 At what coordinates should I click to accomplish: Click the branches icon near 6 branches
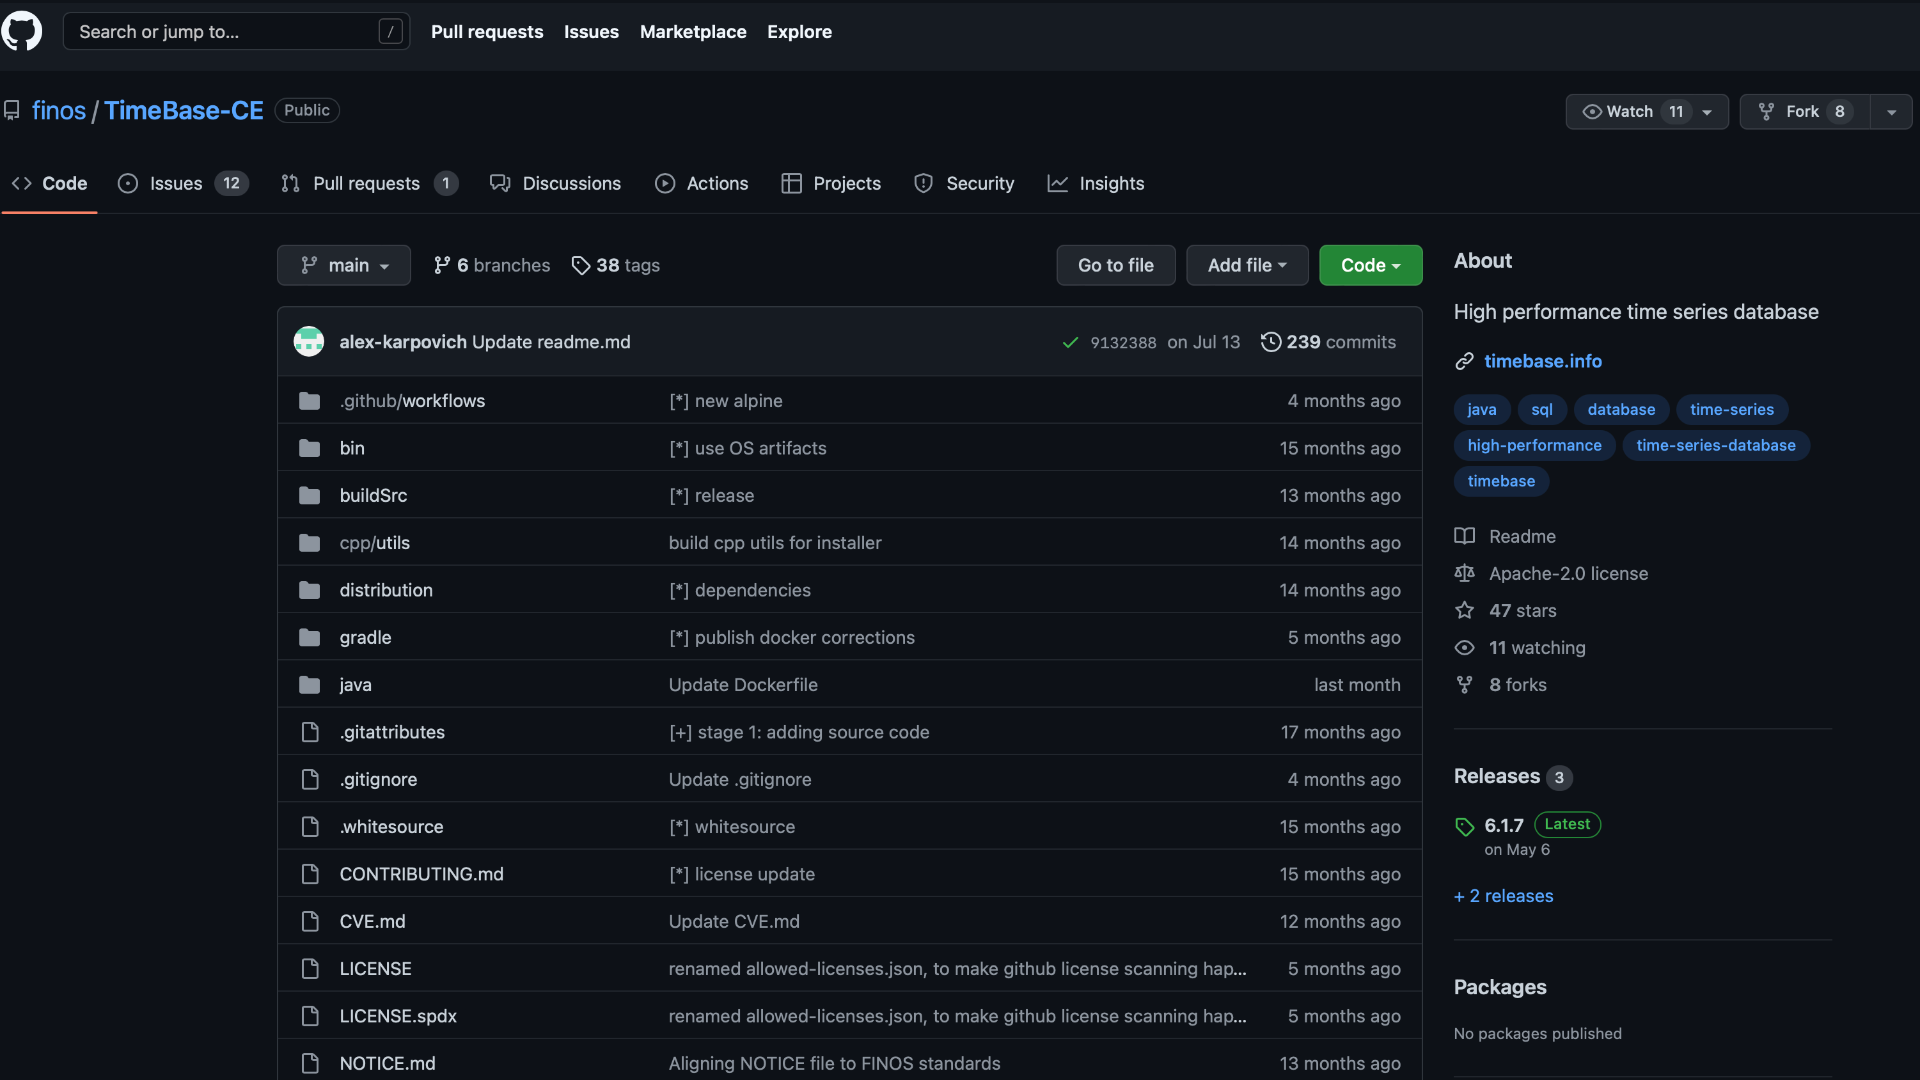[442, 265]
